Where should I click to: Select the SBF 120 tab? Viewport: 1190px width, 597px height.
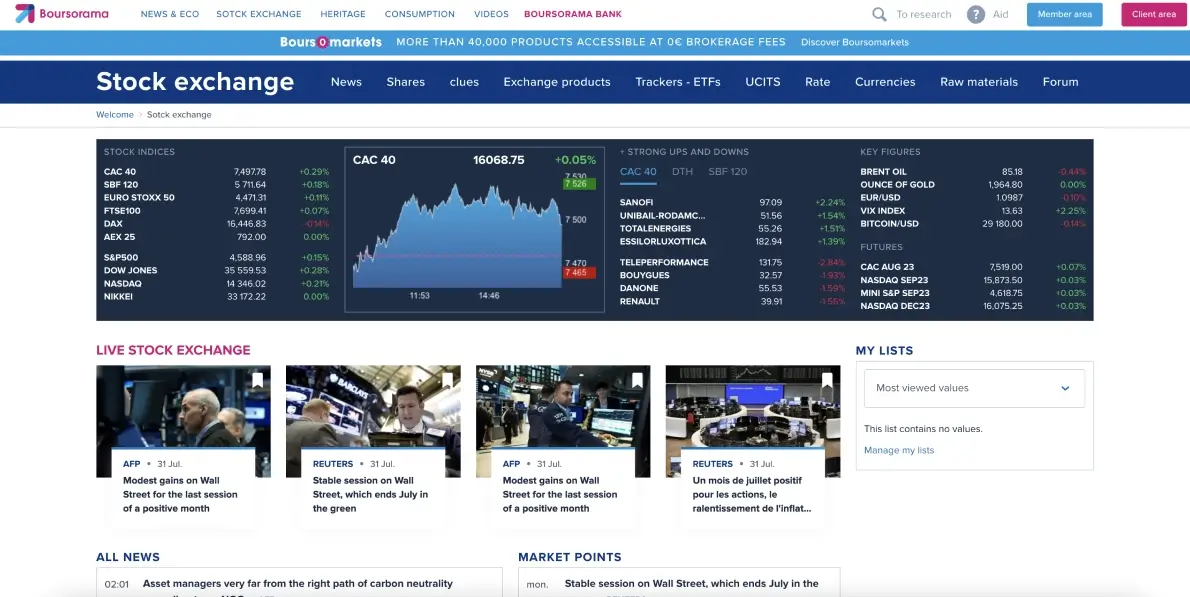[728, 171]
